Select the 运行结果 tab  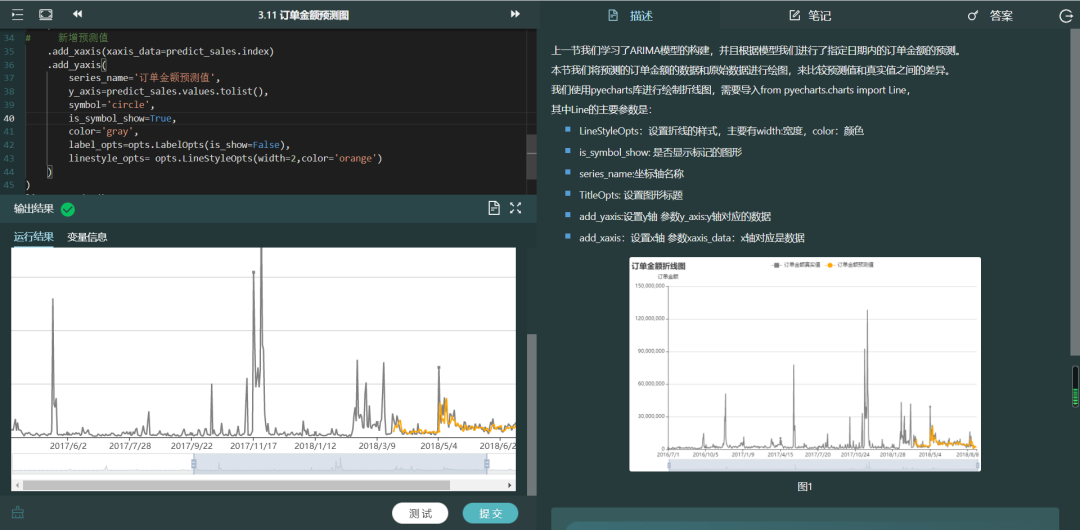[34, 237]
